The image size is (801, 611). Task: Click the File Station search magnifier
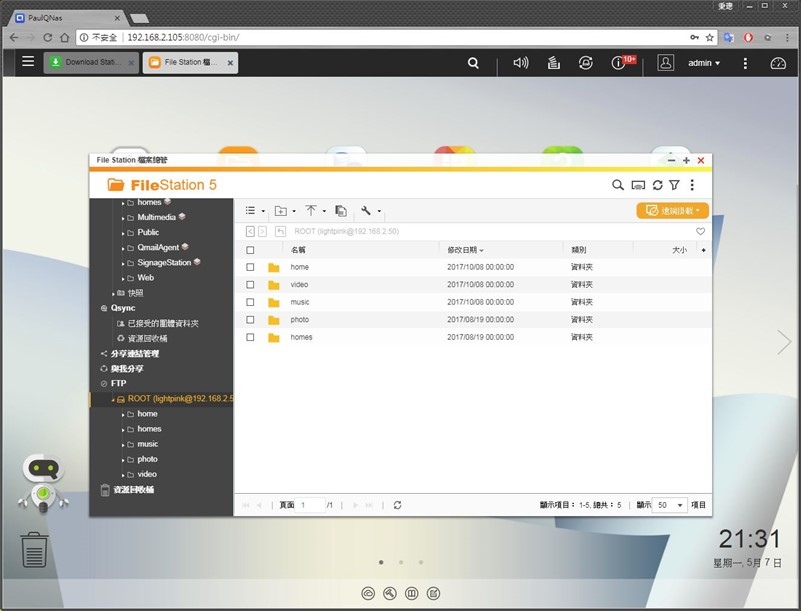pyautogui.click(x=618, y=185)
